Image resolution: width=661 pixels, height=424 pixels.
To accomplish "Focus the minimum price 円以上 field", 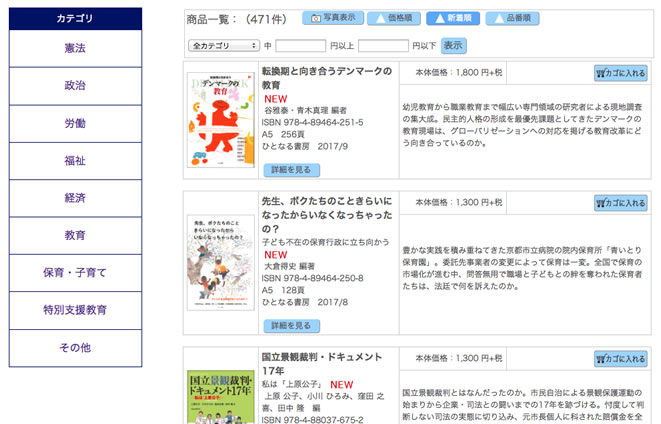I will [301, 46].
